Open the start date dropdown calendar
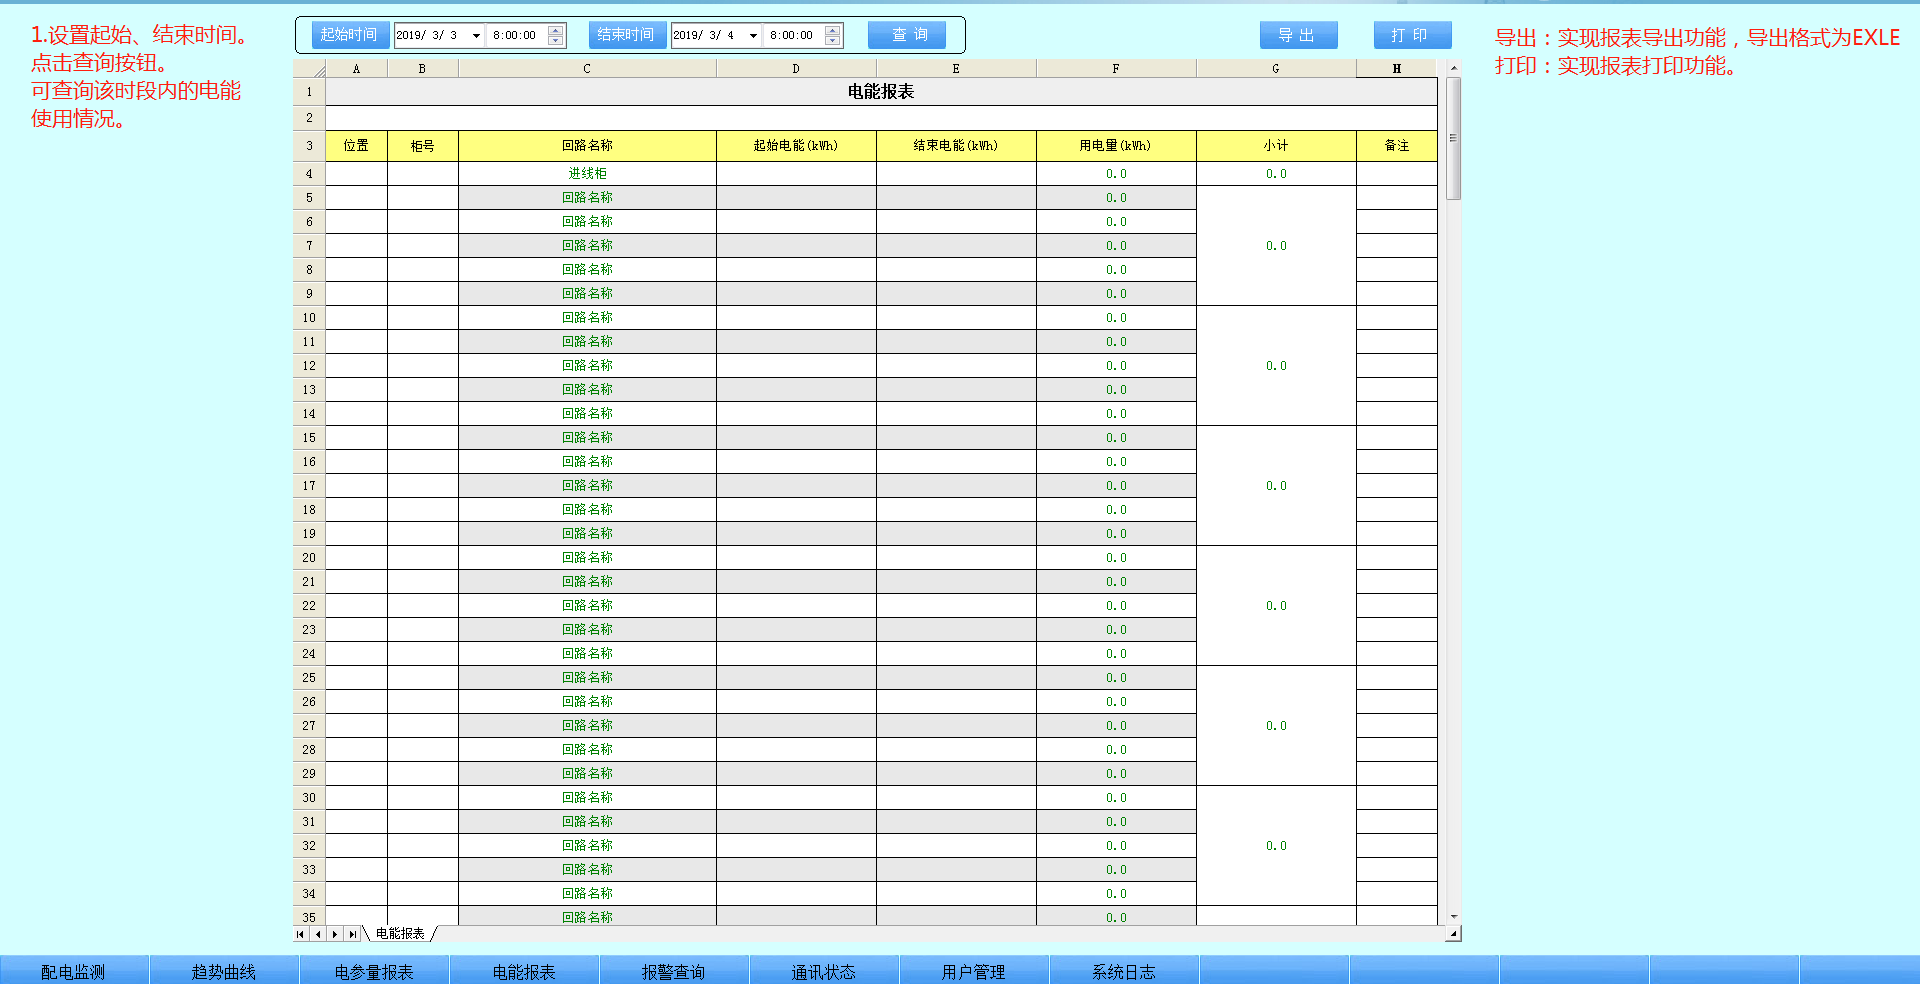Viewport: 1924px width, 984px height. tap(476, 36)
